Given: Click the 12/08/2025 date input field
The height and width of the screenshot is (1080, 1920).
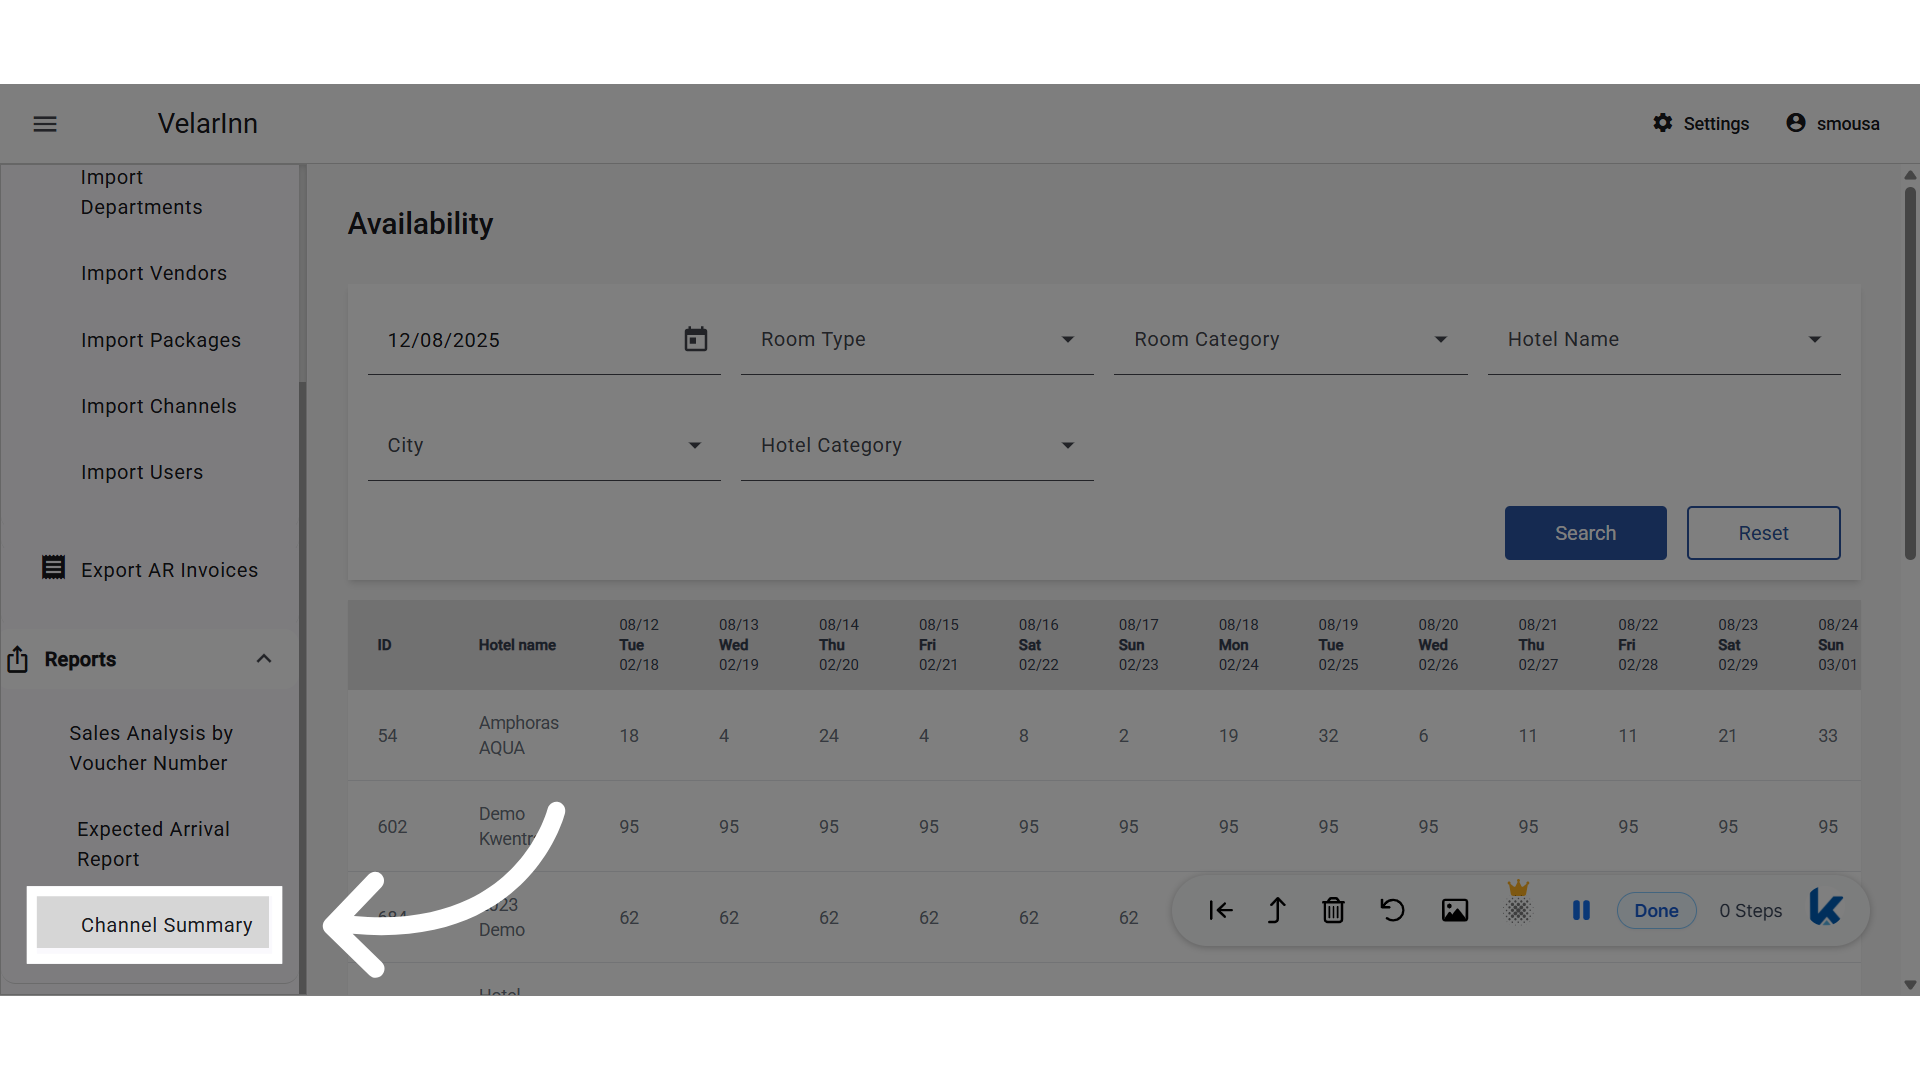Looking at the screenshot, I should [544, 340].
